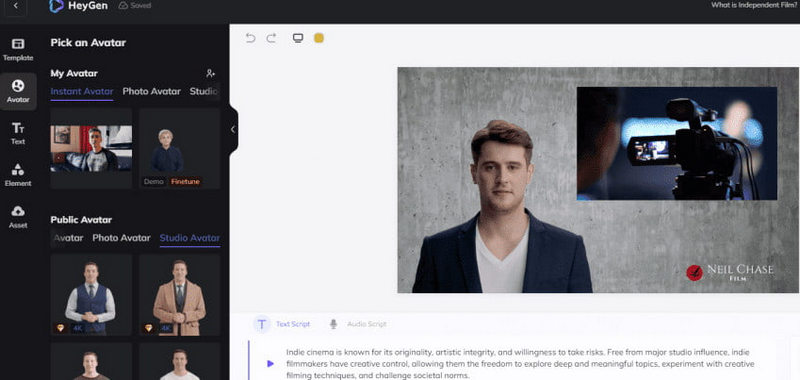This screenshot has width=800, height=380.
Task: Select the Neil Chase Film logo on canvas
Action: (x=730, y=273)
